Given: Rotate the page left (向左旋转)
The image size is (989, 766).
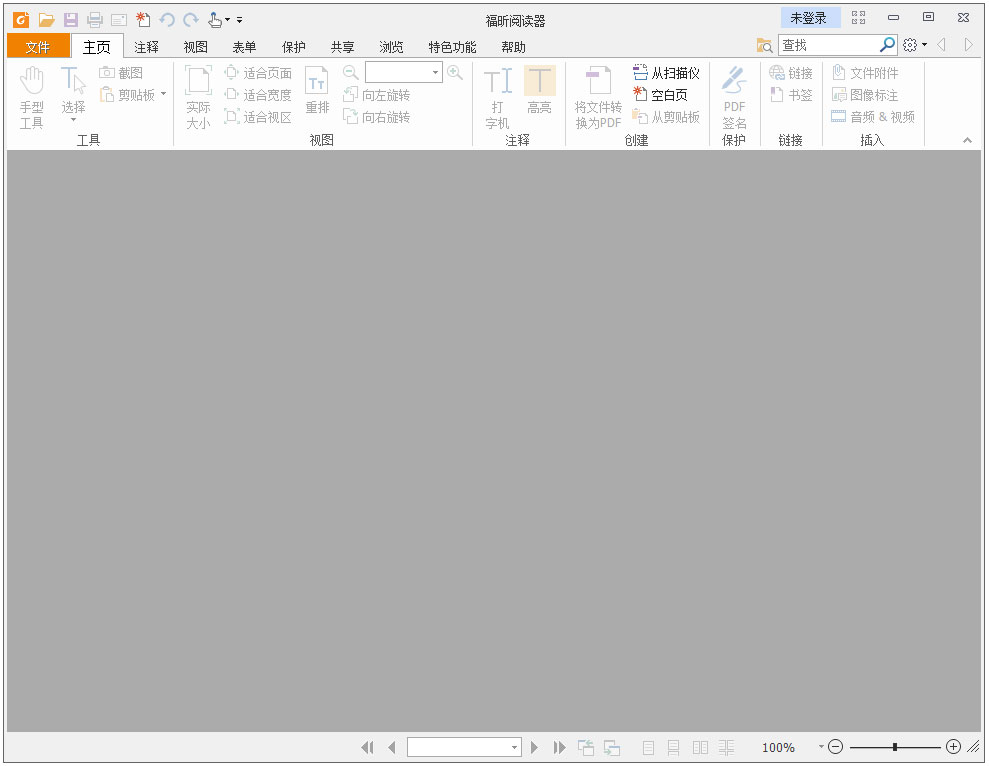Looking at the screenshot, I should 381,94.
